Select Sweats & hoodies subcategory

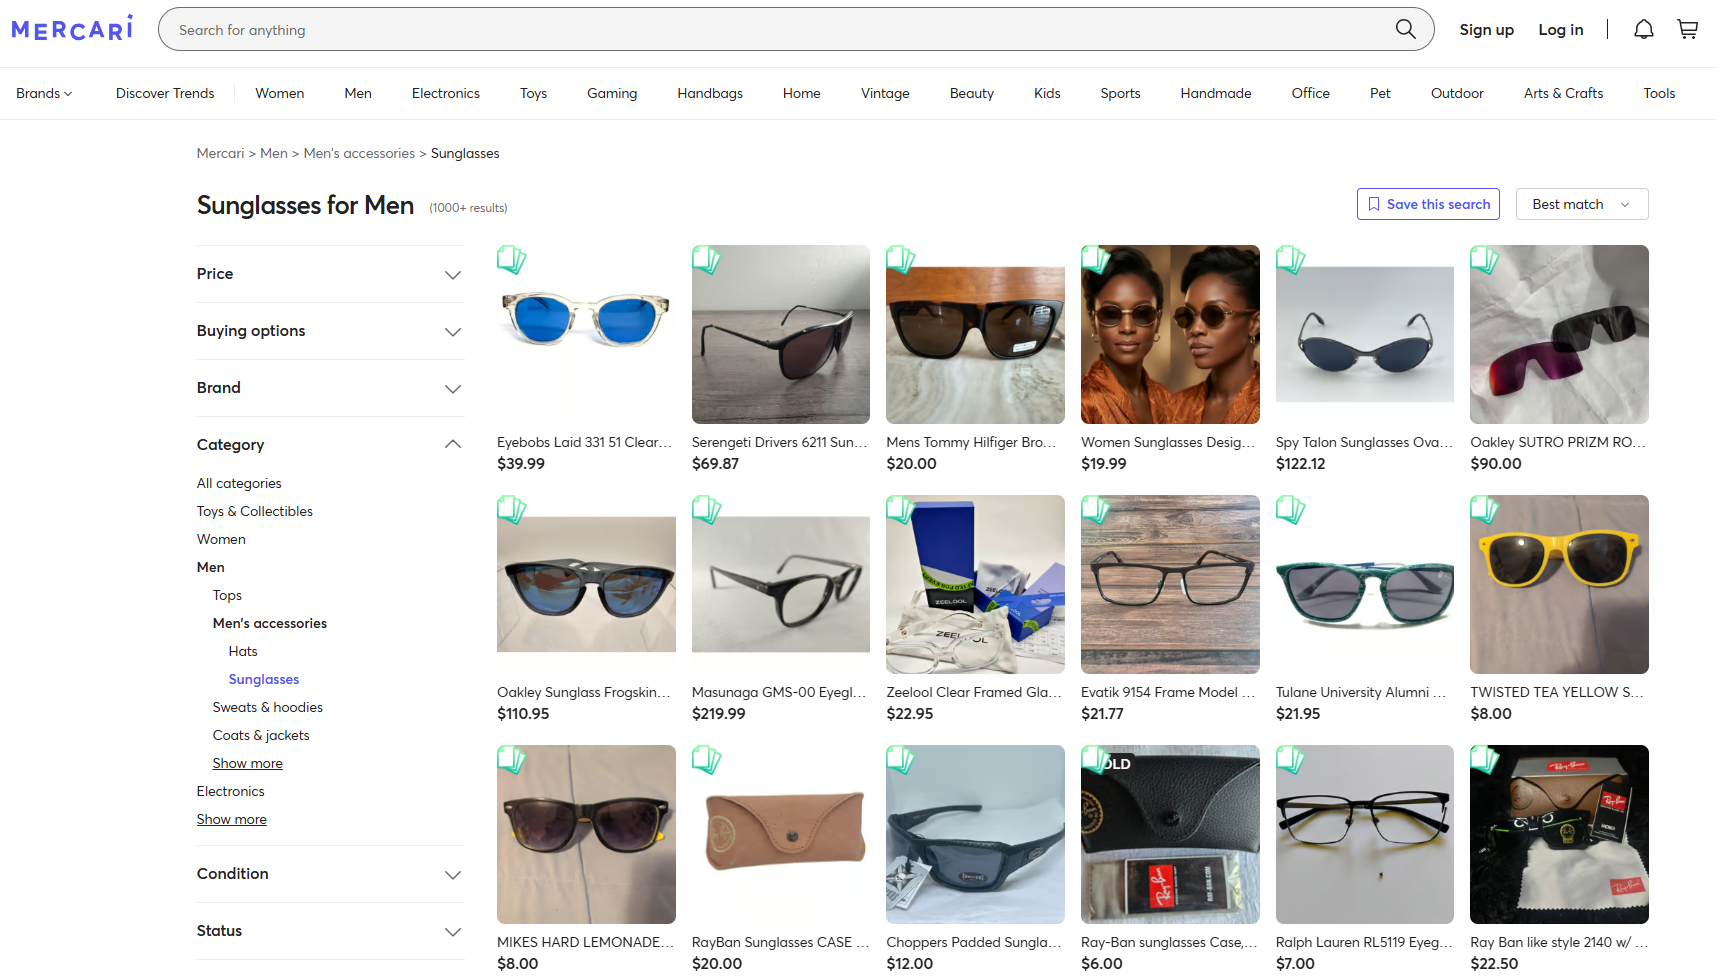tap(268, 707)
